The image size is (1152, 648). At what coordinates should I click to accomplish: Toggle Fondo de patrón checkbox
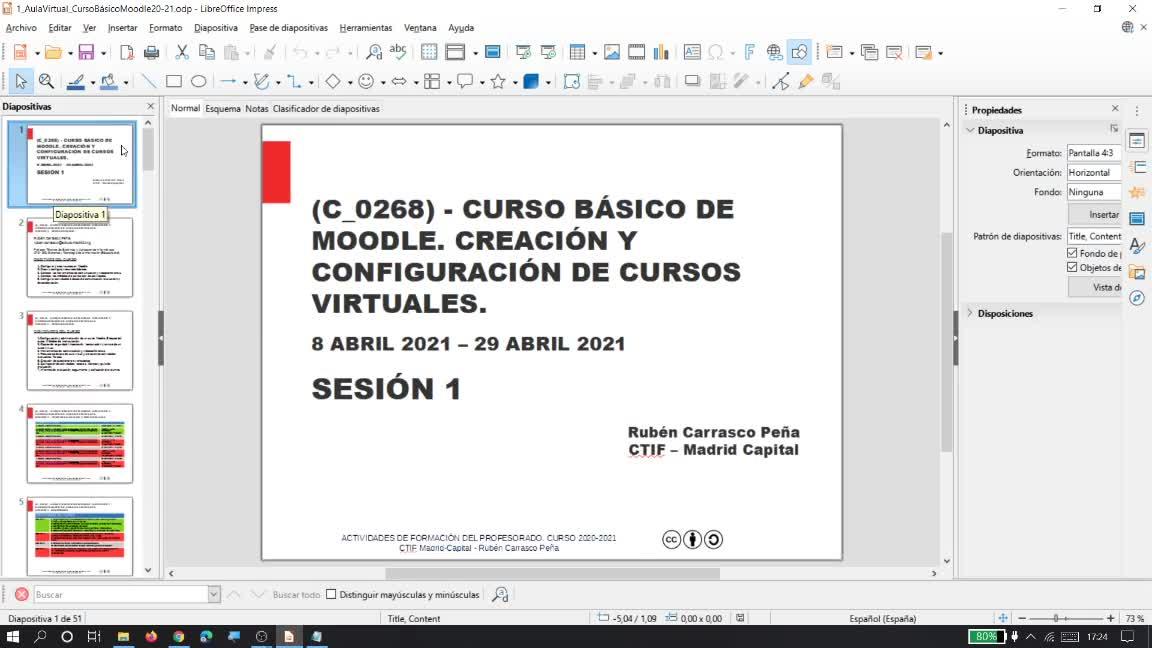pos(1072,253)
